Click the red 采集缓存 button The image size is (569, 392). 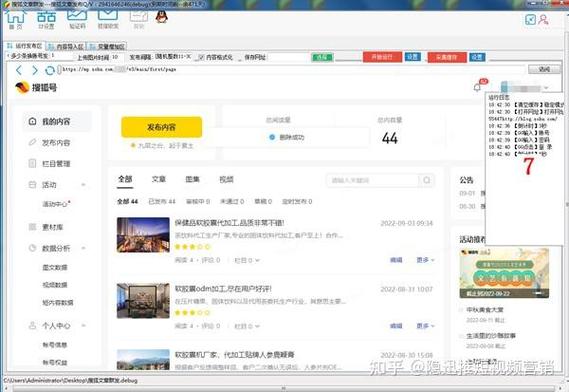pos(447,57)
